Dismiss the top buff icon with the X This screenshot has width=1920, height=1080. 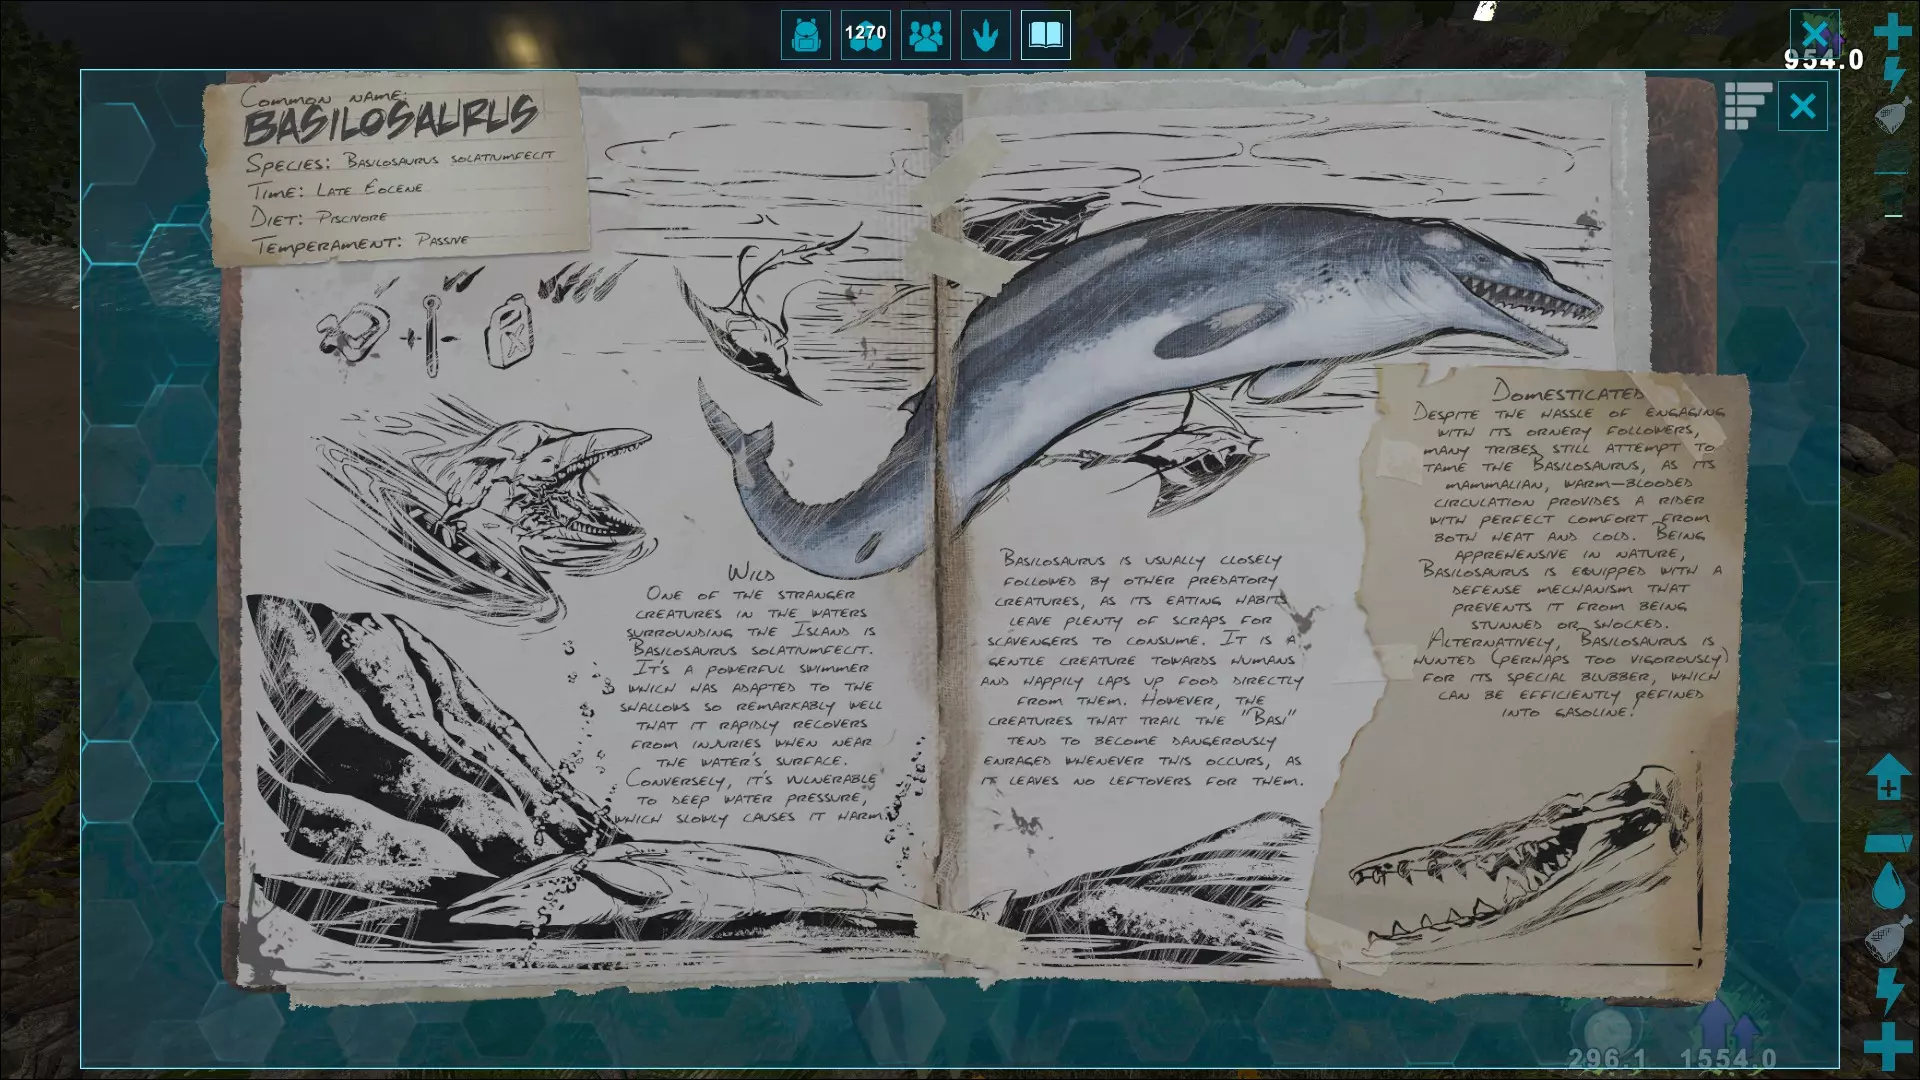(x=1814, y=33)
